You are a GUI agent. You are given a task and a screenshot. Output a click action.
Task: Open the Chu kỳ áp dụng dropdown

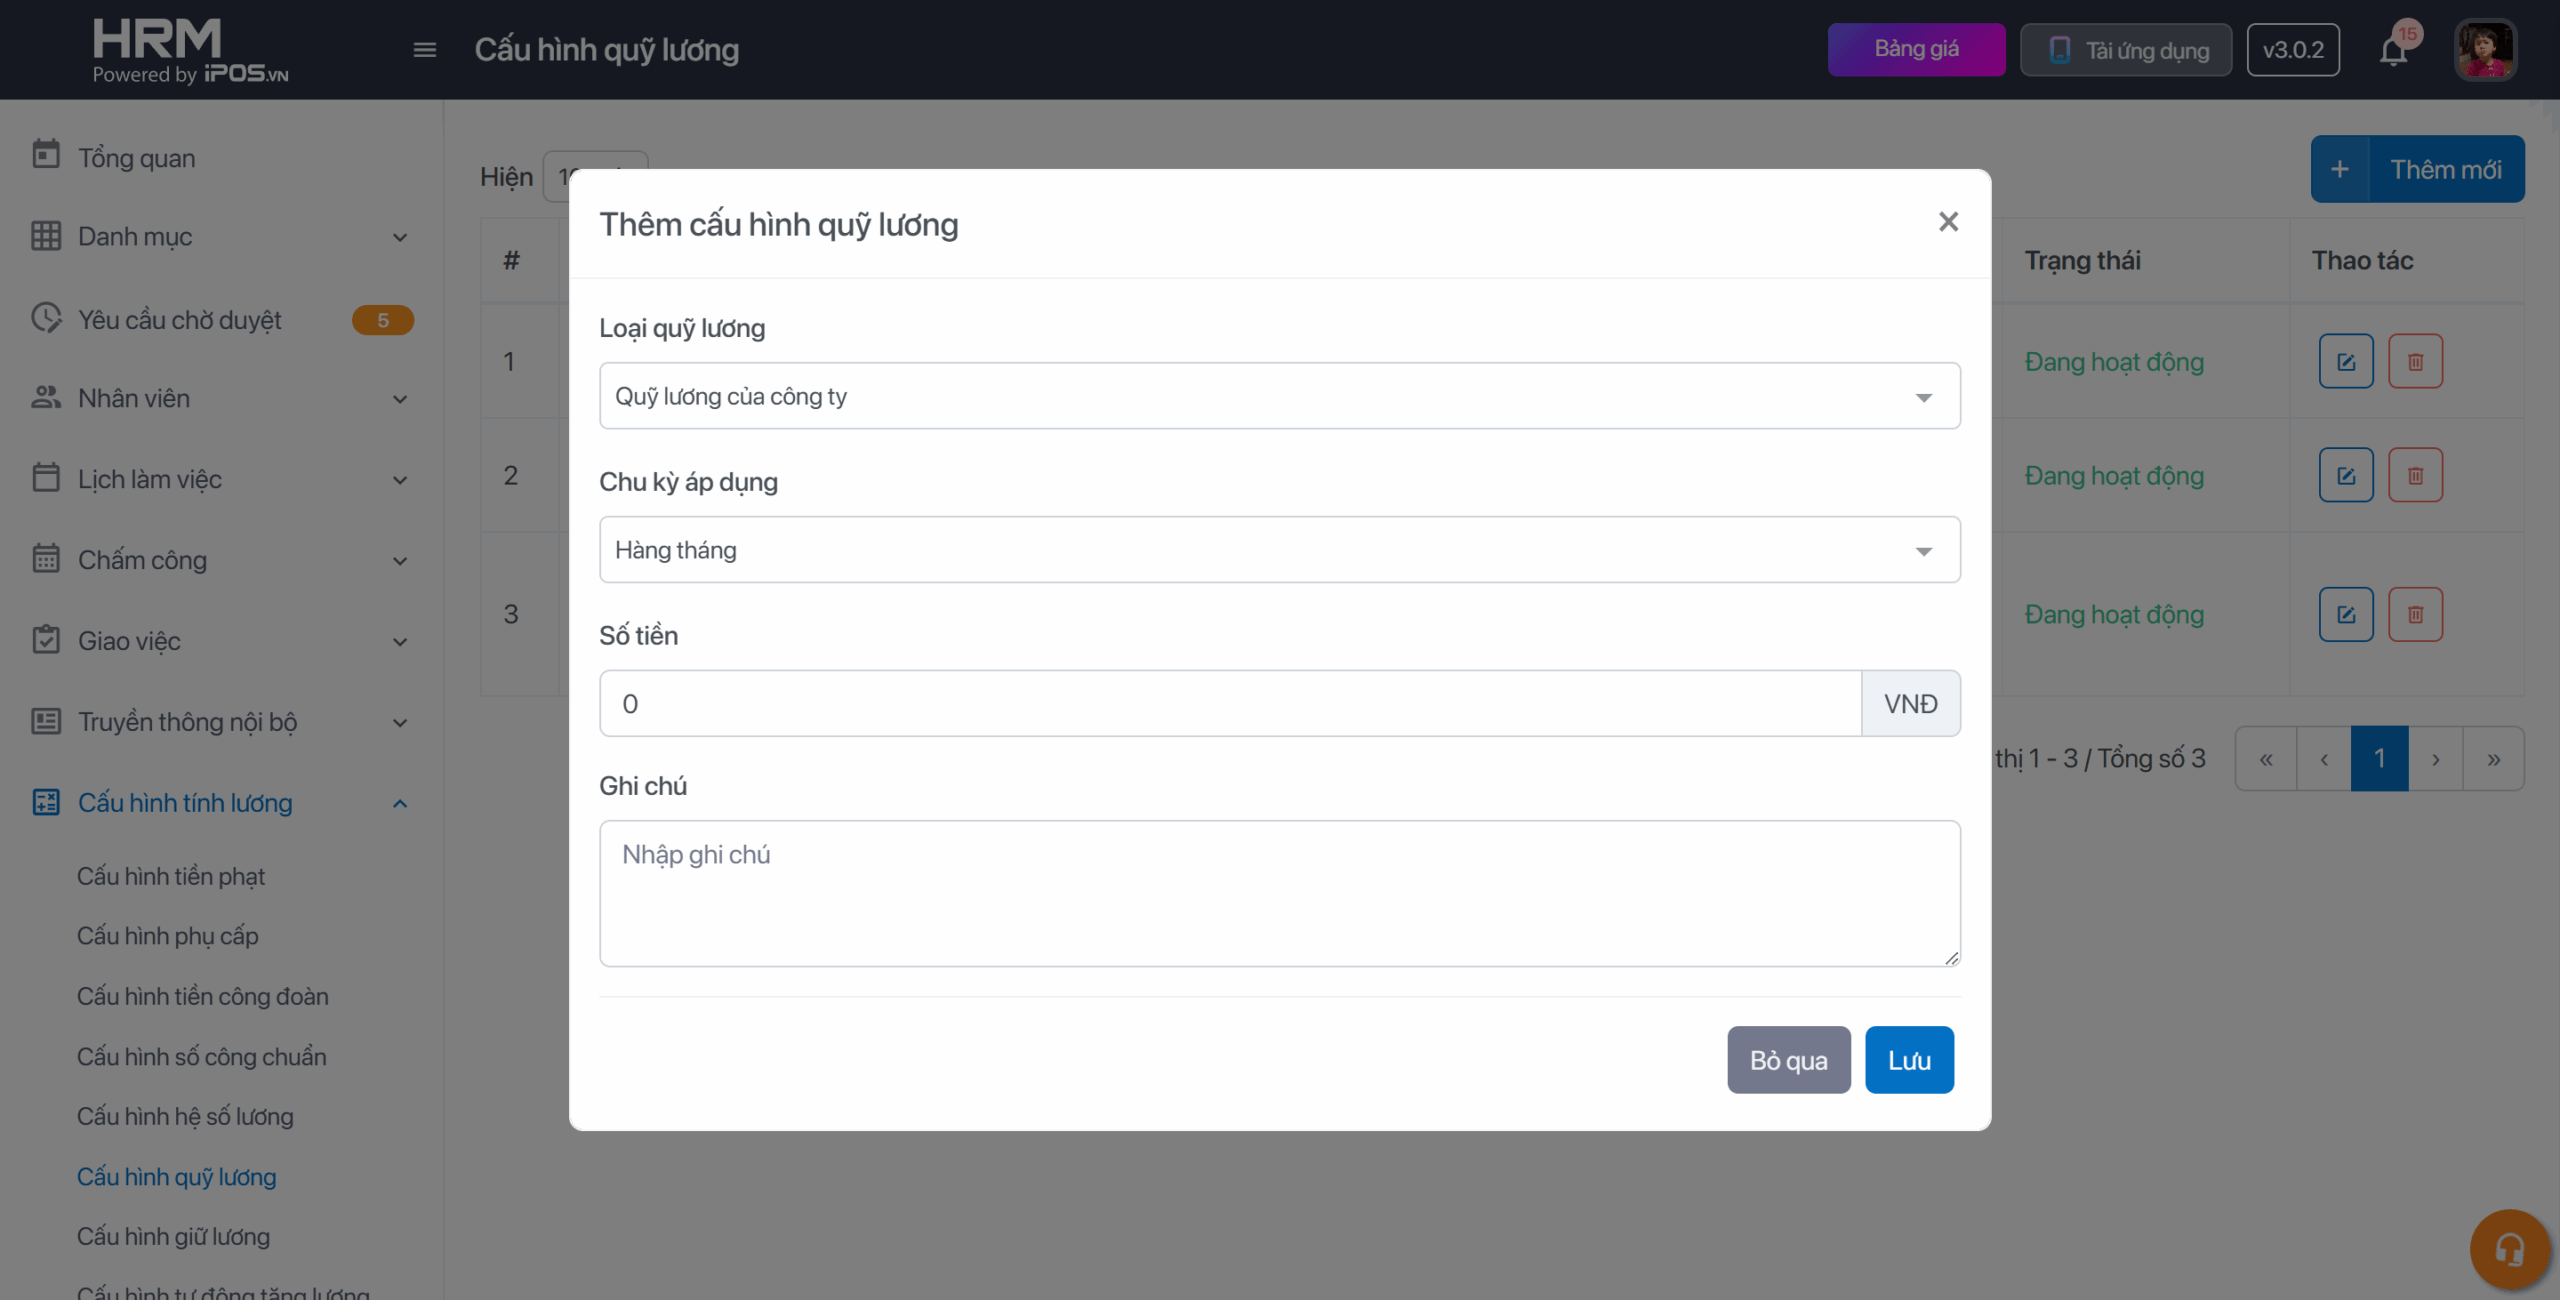(1279, 550)
